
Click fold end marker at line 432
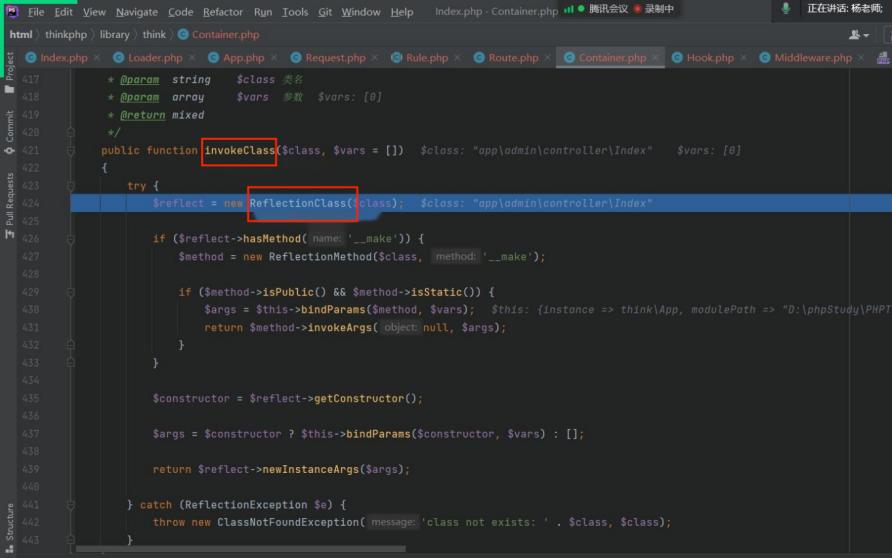[71, 345]
